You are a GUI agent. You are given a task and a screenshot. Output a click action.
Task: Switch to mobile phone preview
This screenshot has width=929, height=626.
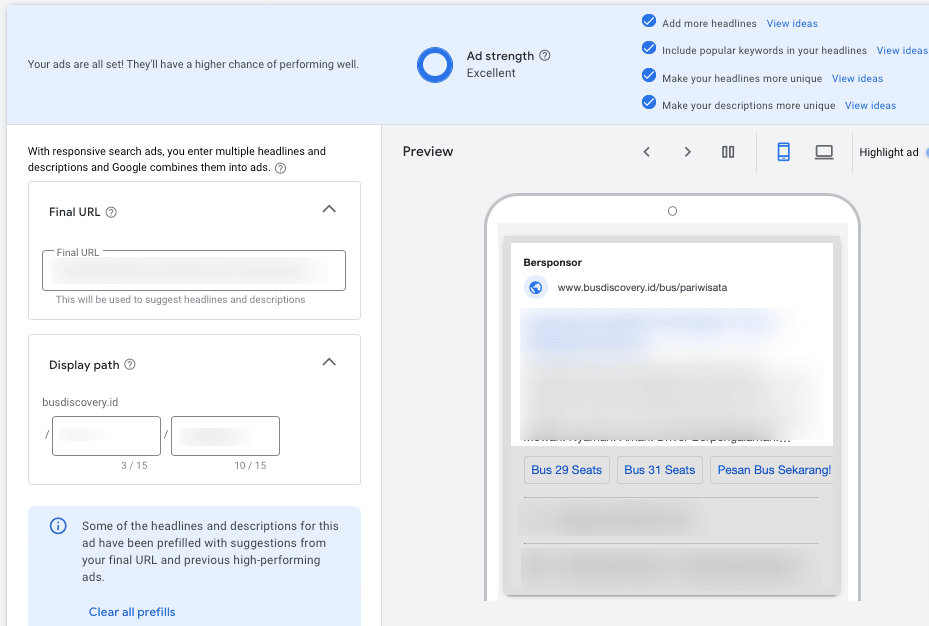click(x=784, y=152)
